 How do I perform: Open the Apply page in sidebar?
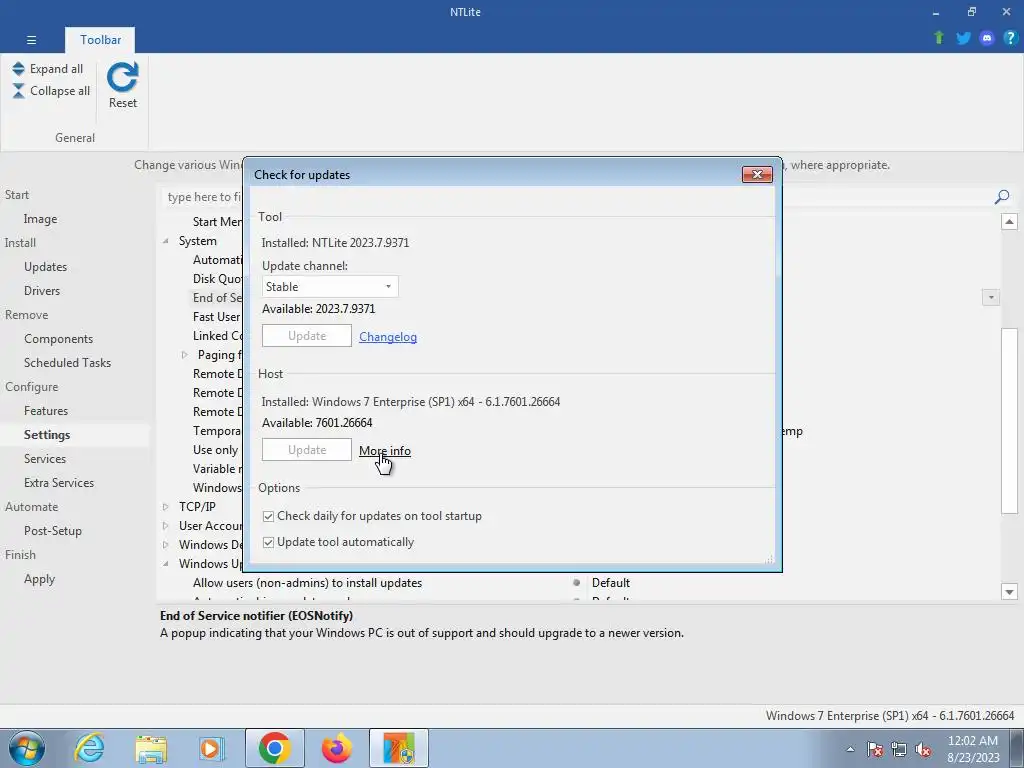pyautogui.click(x=39, y=579)
